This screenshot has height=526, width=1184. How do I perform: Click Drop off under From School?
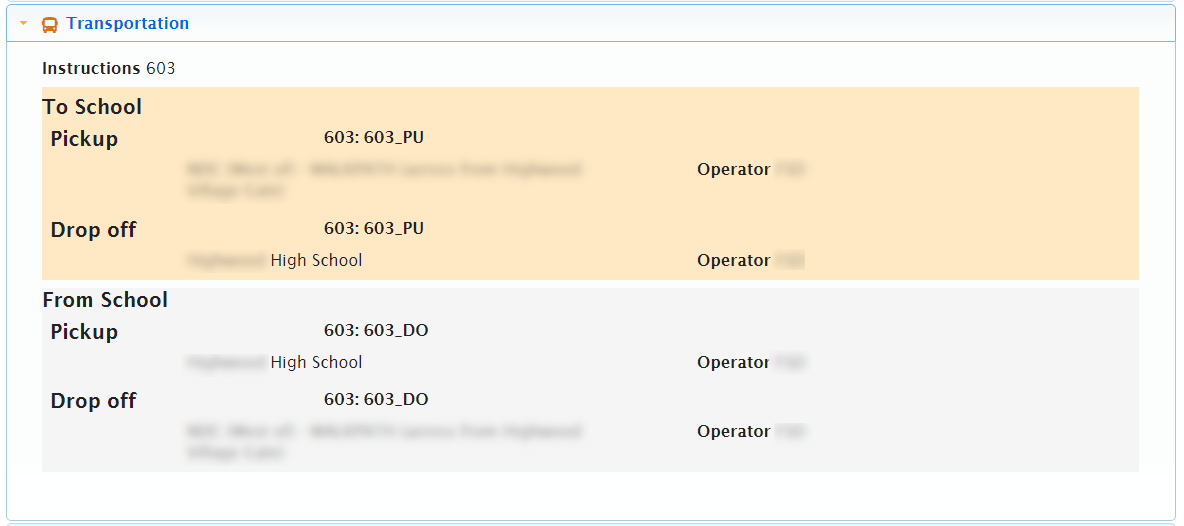[x=93, y=401]
